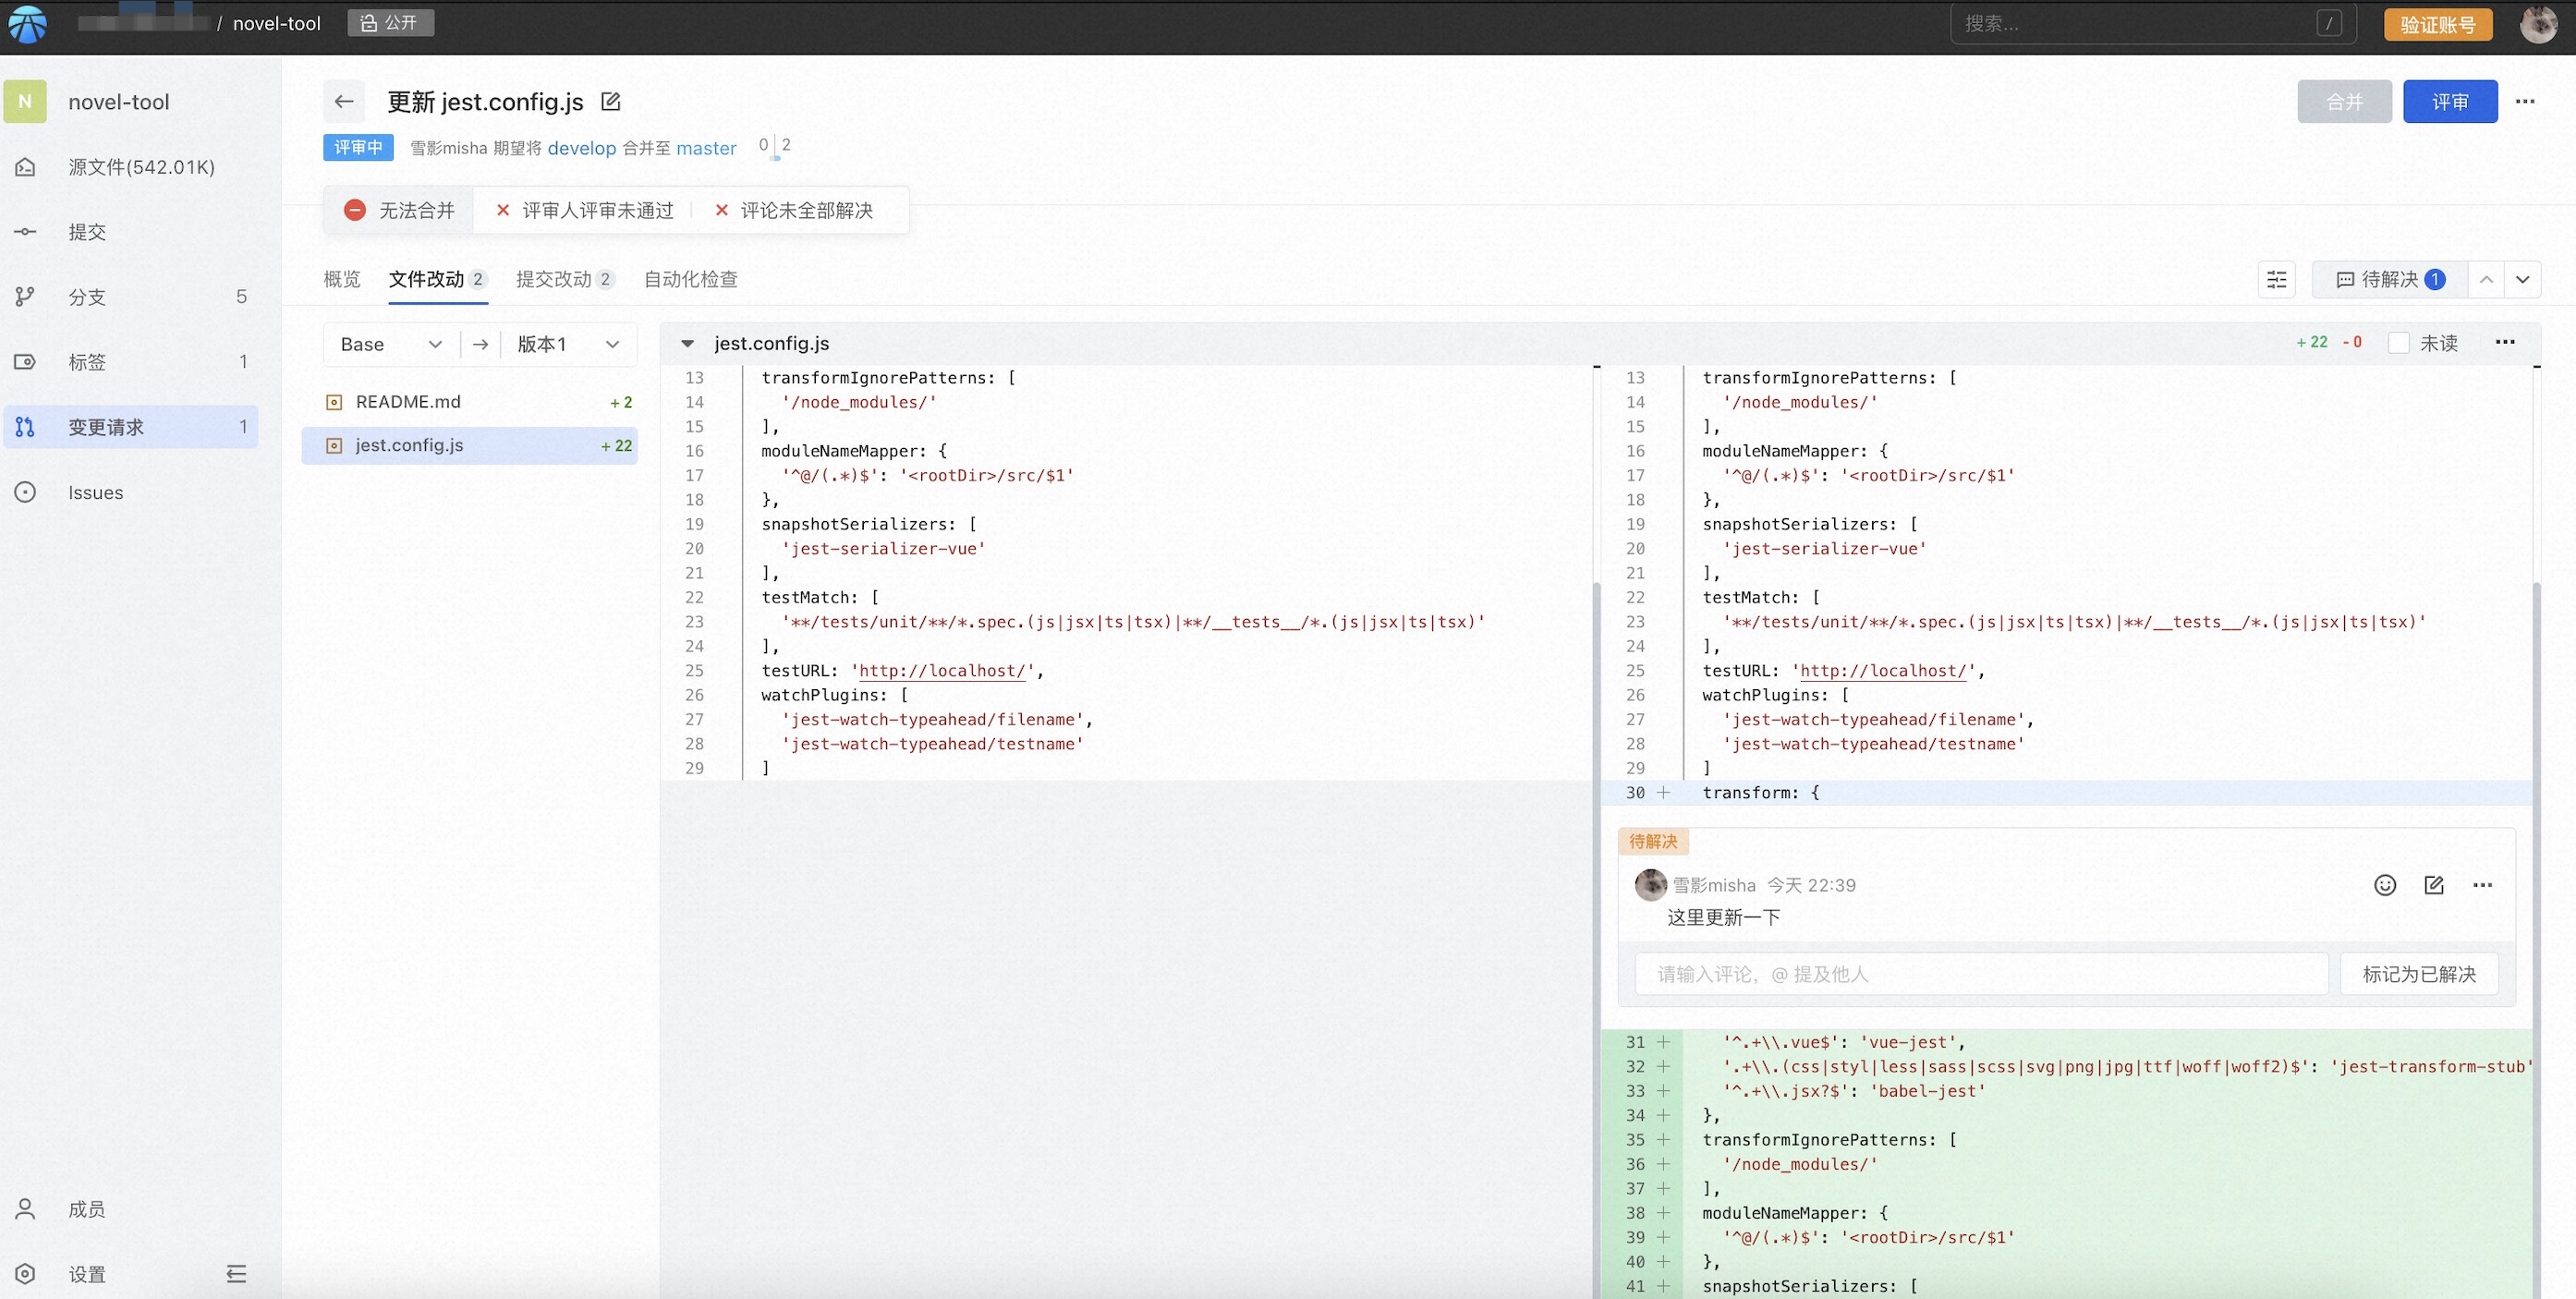Screen dimensions: 2576x1299
Task: Open comment more actions menu
Action: tap(2482, 885)
